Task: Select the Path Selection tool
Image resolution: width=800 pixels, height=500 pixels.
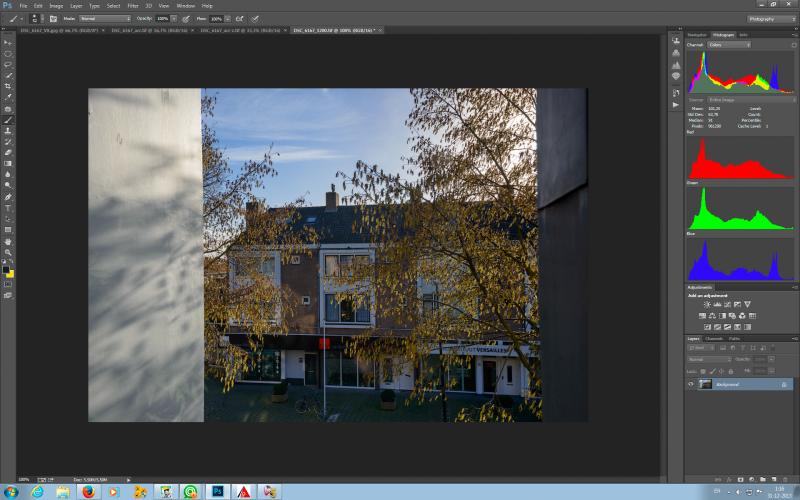Action: tap(8, 219)
